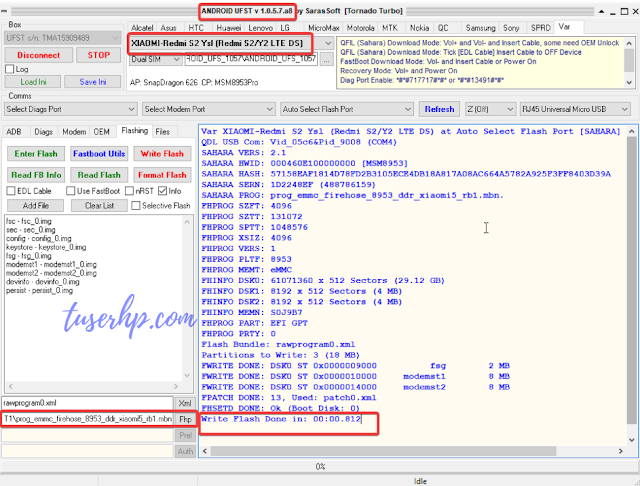Open Select Diags Port dropdown

pyautogui.click(x=70, y=109)
